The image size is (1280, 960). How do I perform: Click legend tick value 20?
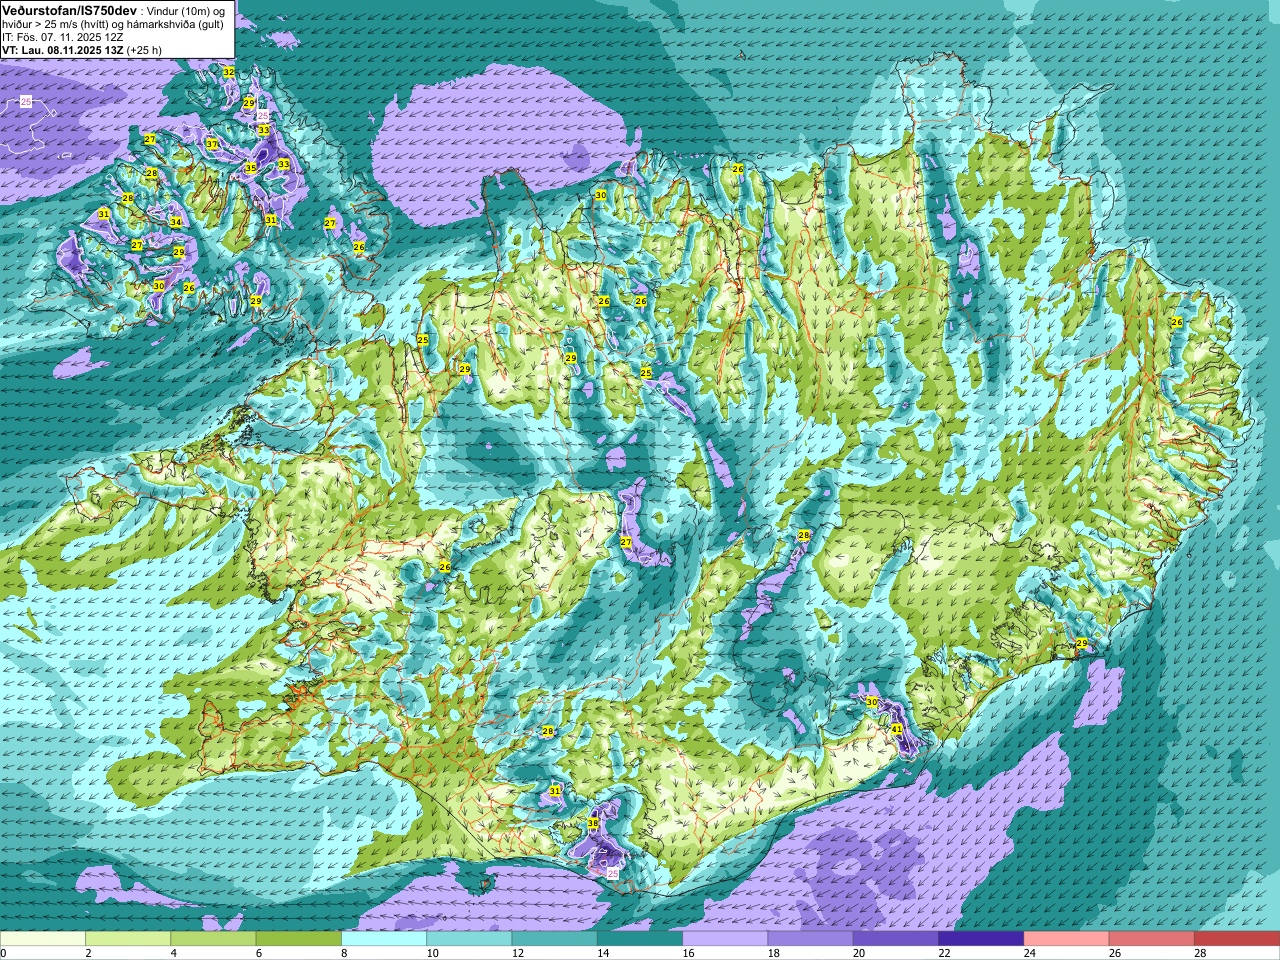point(860,953)
